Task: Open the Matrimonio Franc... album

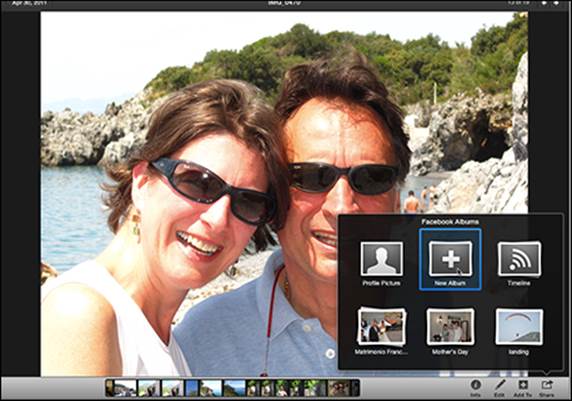Action: pyautogui.click(x=382, y=326)
